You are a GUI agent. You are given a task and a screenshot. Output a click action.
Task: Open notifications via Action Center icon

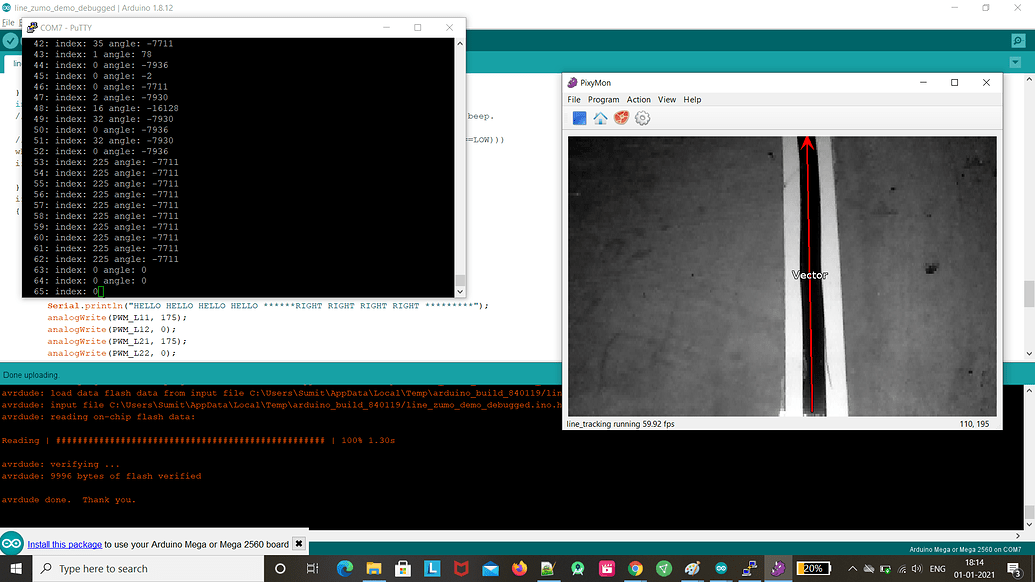coord(1012,568)
